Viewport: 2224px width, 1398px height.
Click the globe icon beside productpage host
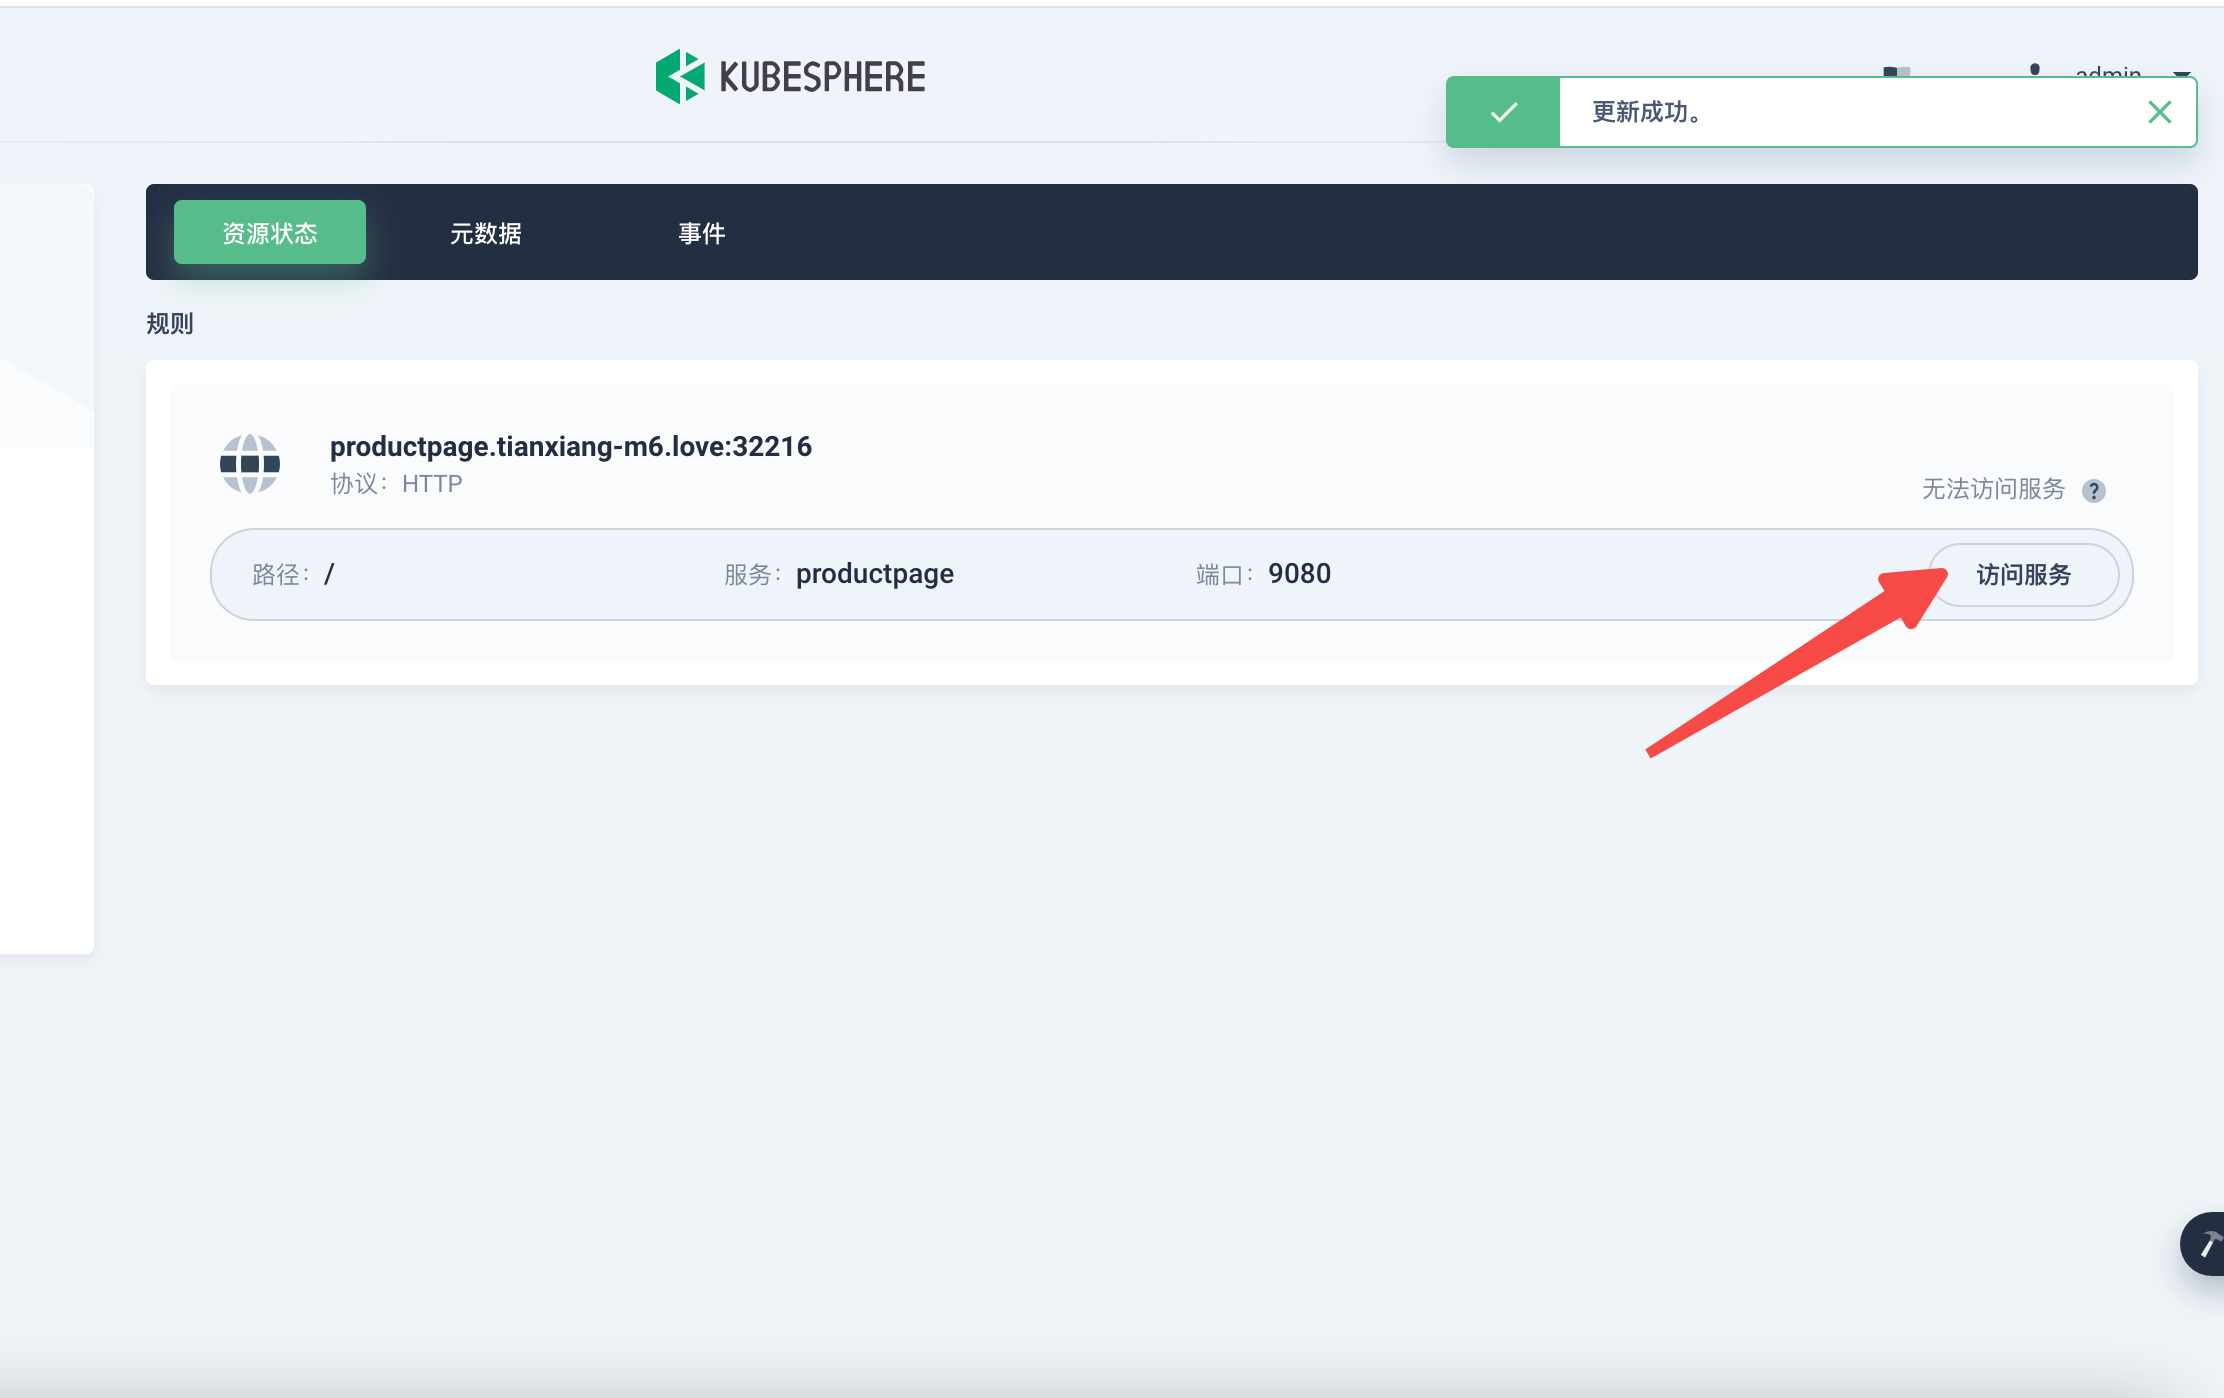(250, 464)
